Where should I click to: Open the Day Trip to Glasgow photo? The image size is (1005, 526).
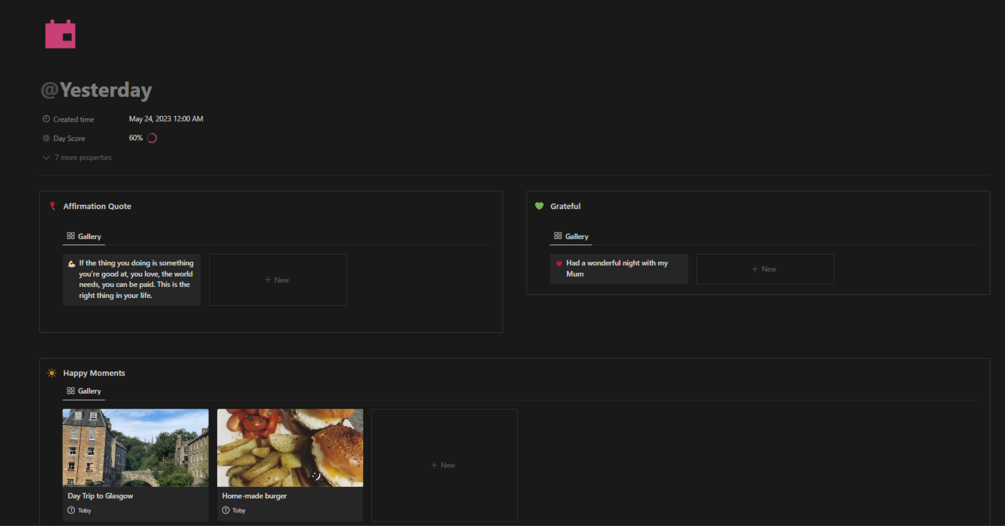tap(135, 448)
